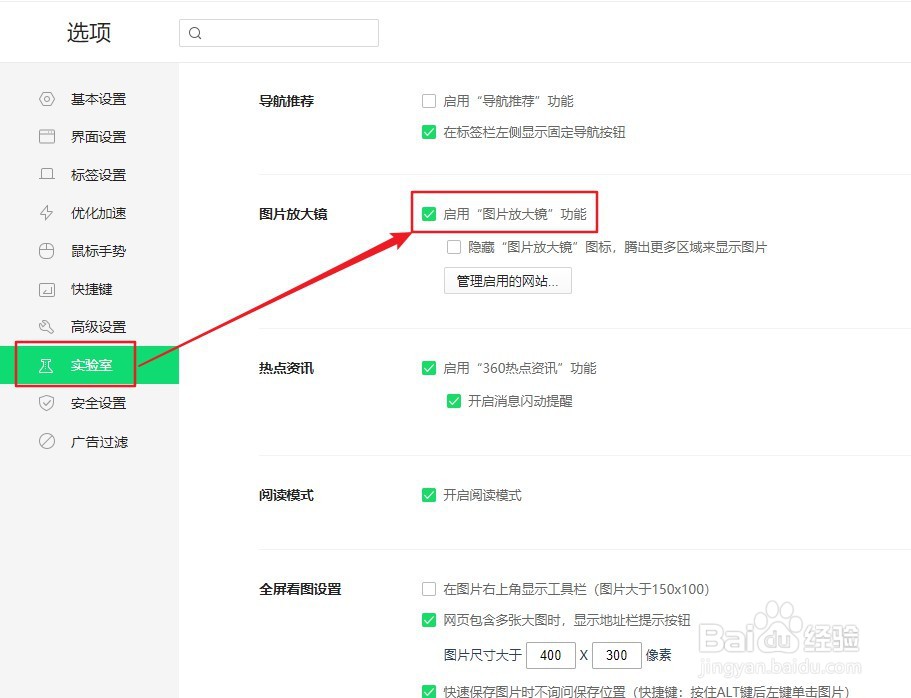Image resolution: width=911 pixels, height=698 pixels.
Task: Click the 阅读模式 section heading
Action: click(x=286, y=495)
